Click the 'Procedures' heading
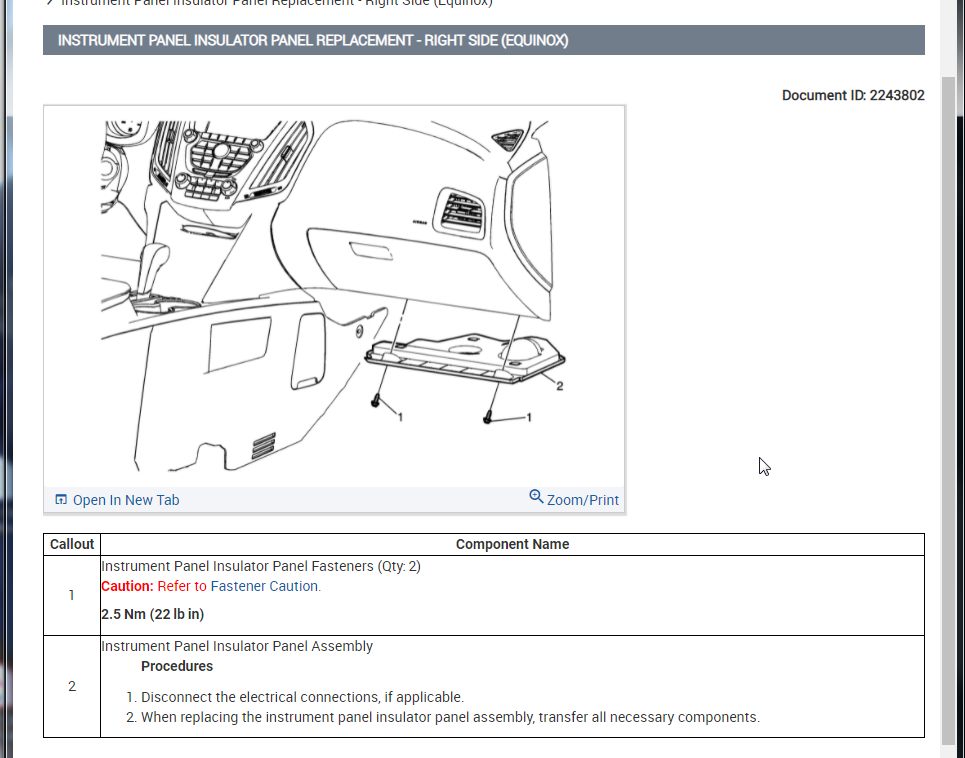The image size is (965, 758). coord(177,666)
